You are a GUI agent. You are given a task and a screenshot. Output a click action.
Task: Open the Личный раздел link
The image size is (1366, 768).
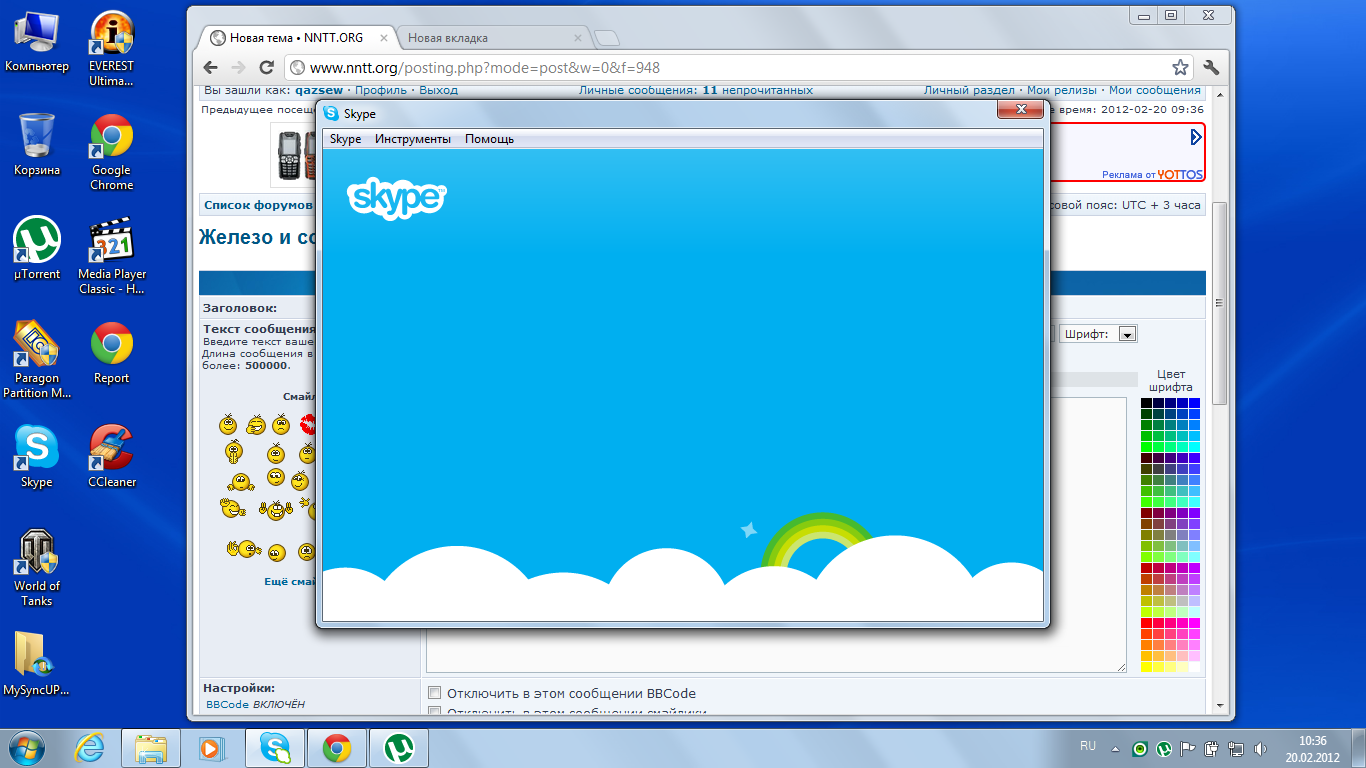[969, 90]
